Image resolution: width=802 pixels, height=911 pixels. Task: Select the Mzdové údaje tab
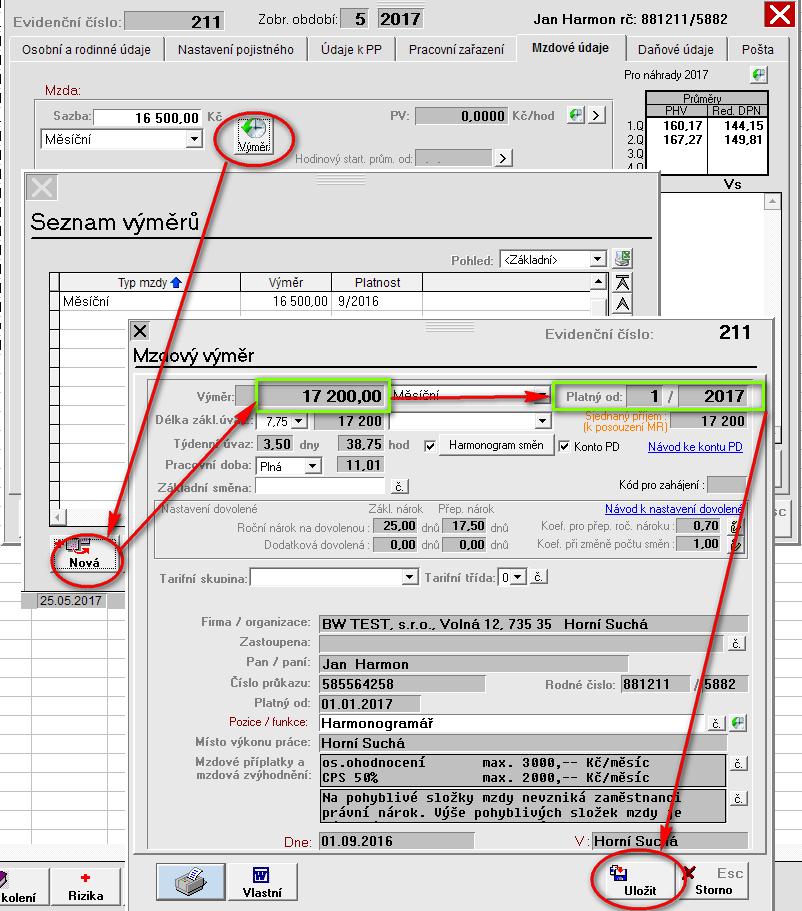coord(571,48)
